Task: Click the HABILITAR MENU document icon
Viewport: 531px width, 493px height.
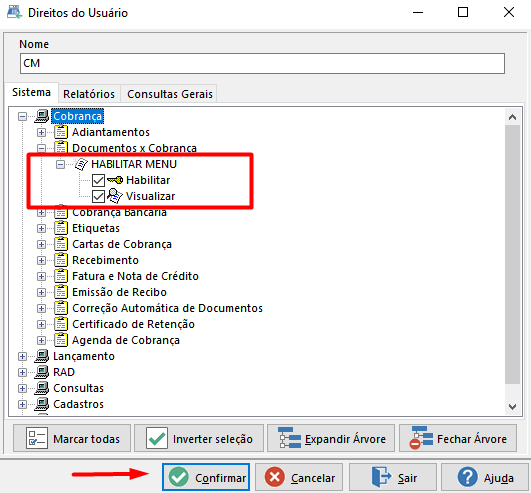Action: click(x=81, y=164)
